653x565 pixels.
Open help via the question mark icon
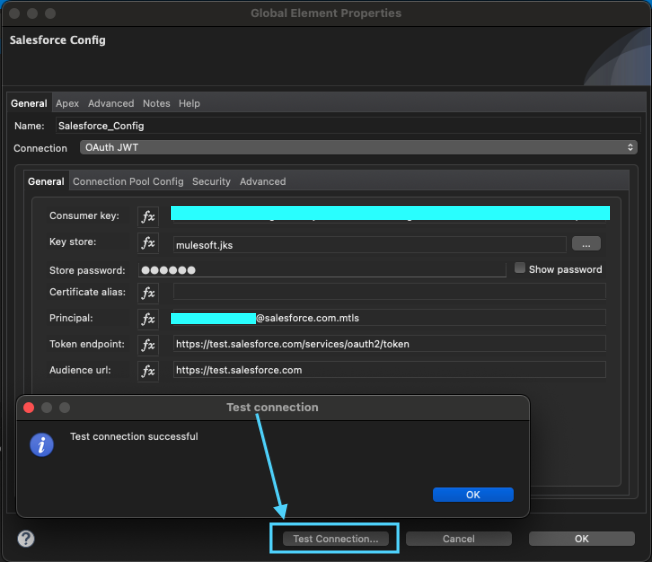(26, 539)
